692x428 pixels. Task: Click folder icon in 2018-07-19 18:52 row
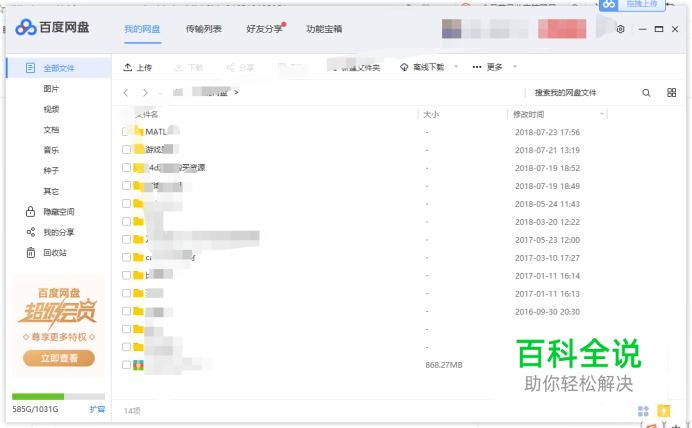(x=139, y=168)
